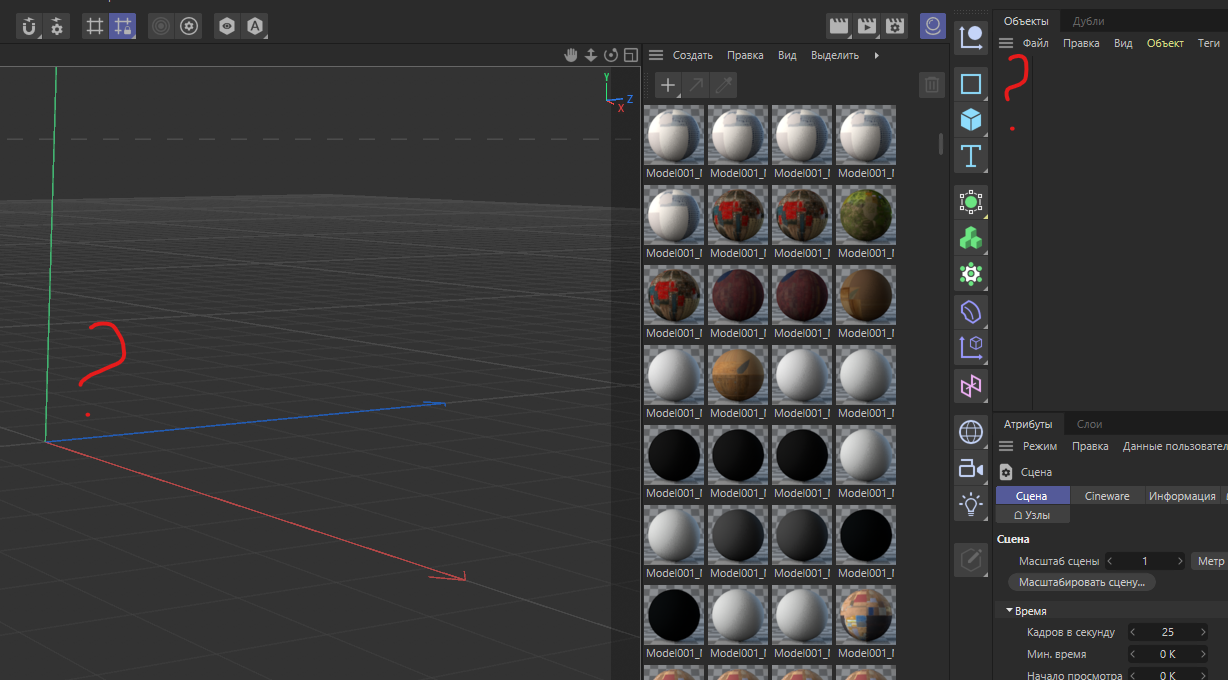Viewport: 1228px width, 680px height.
Task: Click the Масштаб сцены value field
Action: coord(1145,561)
